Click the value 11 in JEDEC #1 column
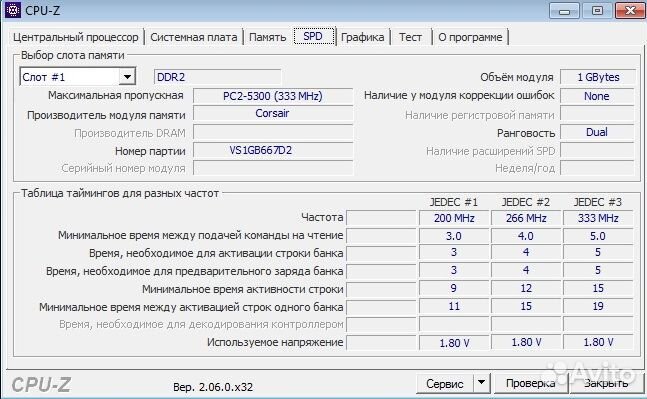Viewport: 647px width, 399px height. click(454, 306)
